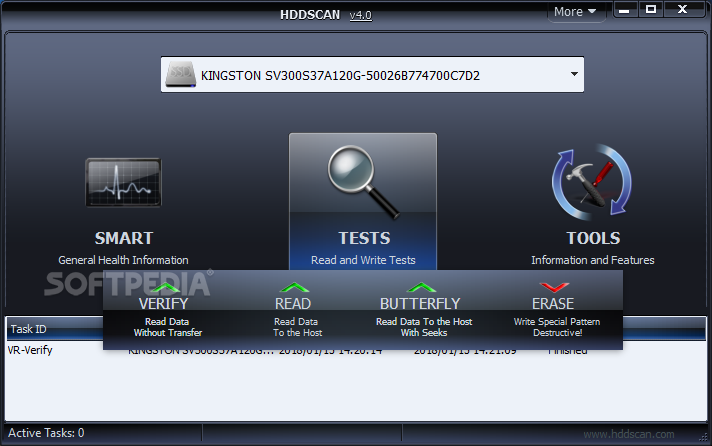Click the SMART label text
The height and width of the screenshot is (446, 712).
coord(124,238)
